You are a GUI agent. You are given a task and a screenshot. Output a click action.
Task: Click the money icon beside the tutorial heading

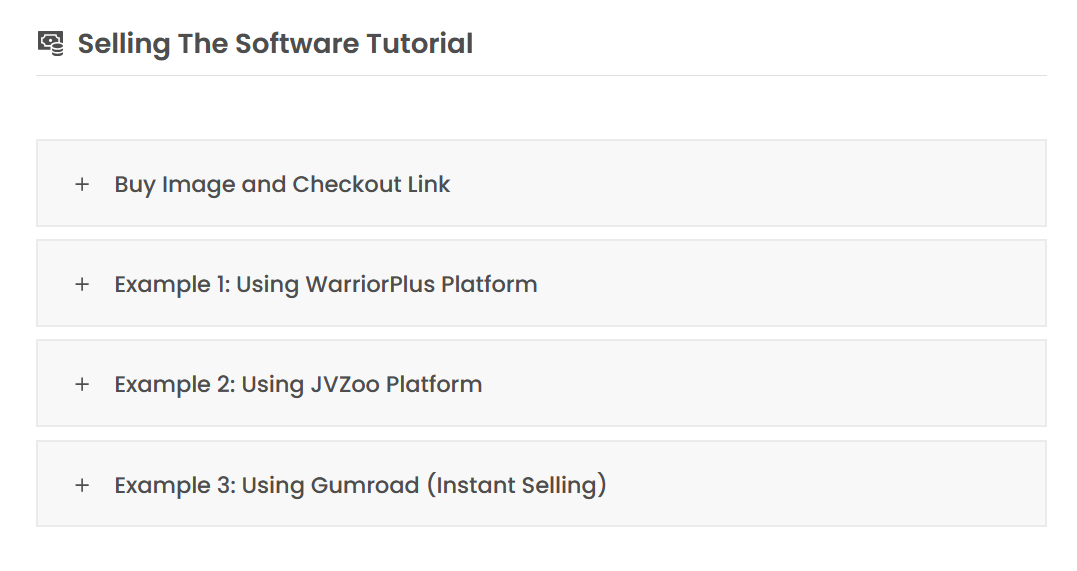point(51,43)
